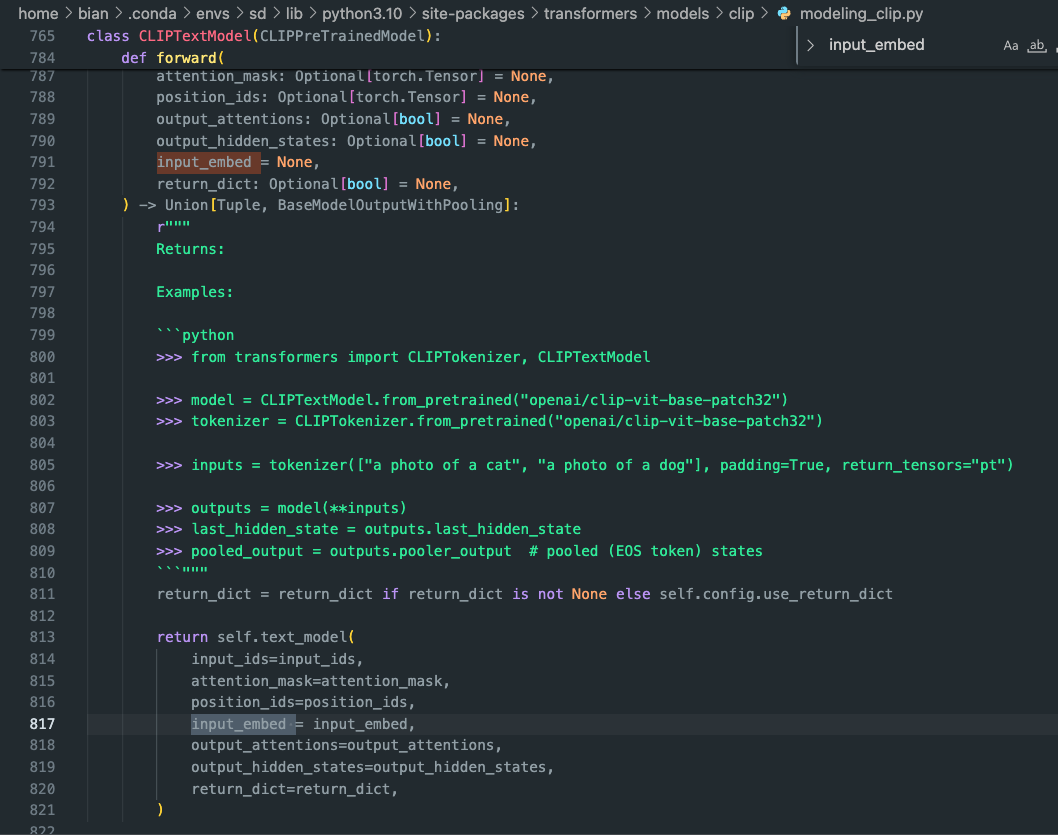Expand the replace field using find widget chevron
The height and width of the screenshot is (835, 1058).
pyautogui.click(x=810, y=45)
